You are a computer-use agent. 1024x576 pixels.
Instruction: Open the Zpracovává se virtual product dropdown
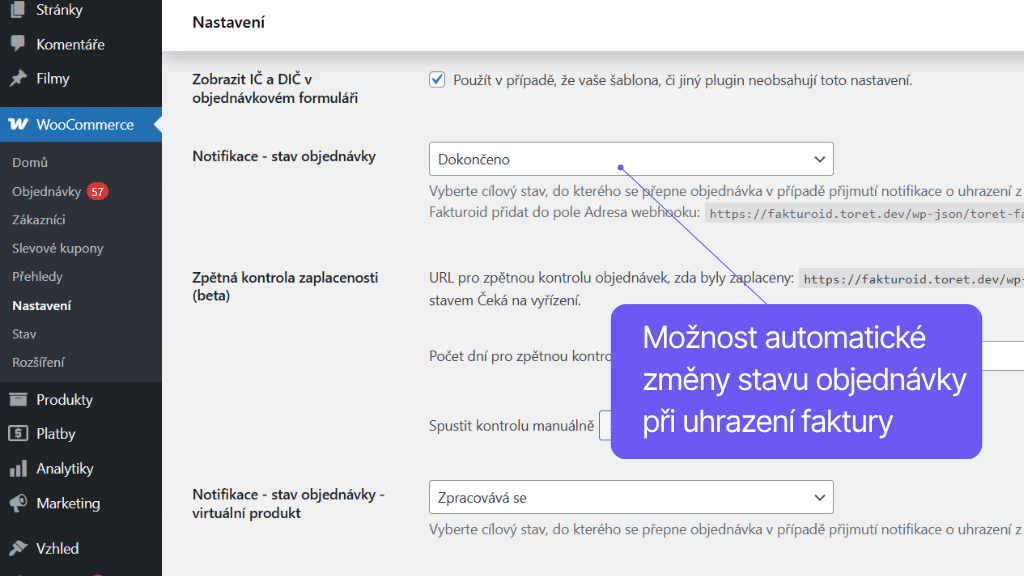coord(630,497)
